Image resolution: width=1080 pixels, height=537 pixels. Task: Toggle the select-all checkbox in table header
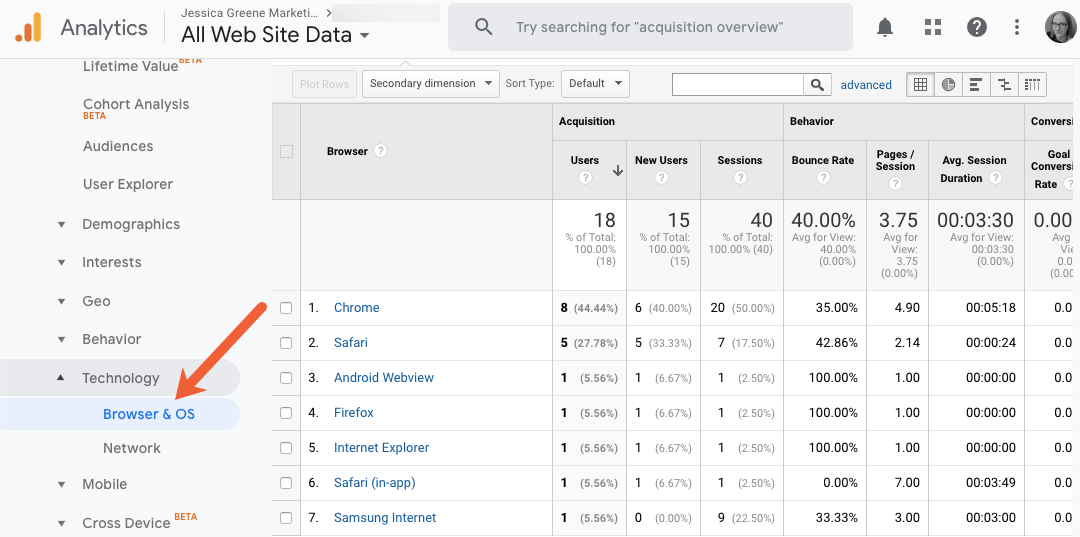[287, 151]
